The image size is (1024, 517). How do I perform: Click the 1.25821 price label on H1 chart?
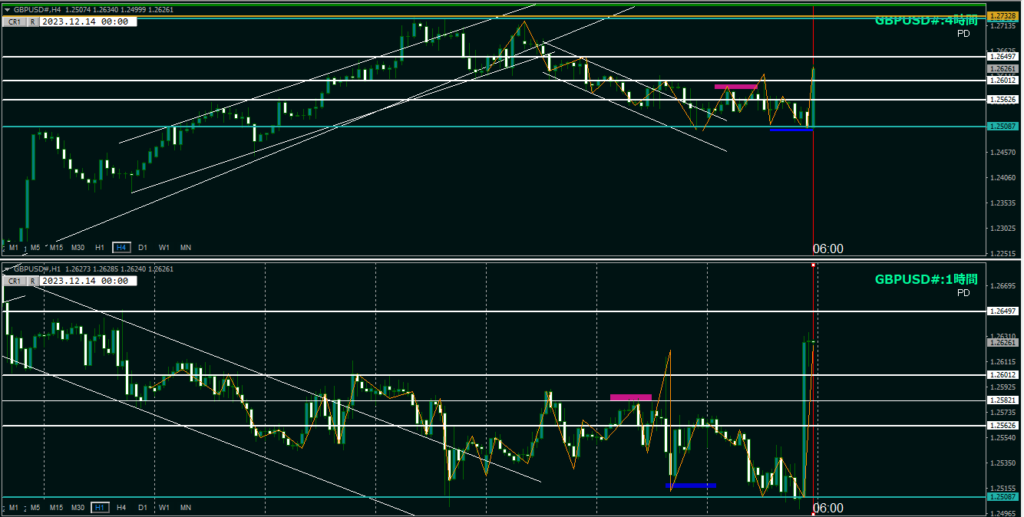pos(1002,401)
